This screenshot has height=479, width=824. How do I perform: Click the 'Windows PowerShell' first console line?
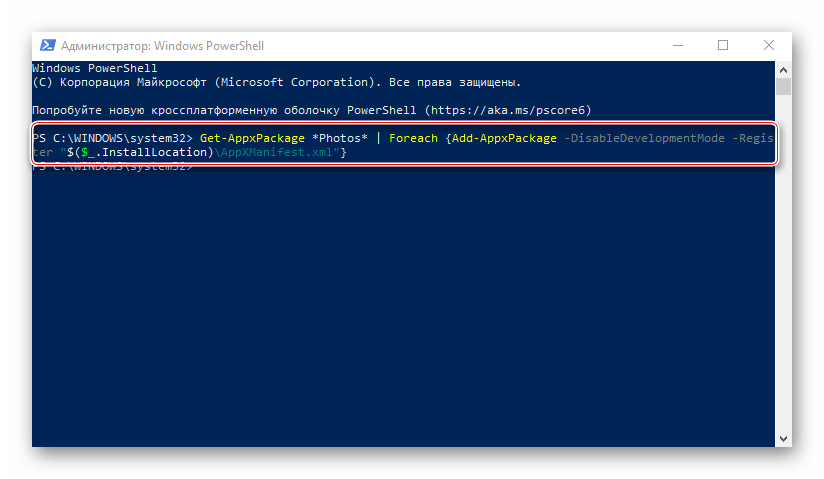click(x=95, y=68)
